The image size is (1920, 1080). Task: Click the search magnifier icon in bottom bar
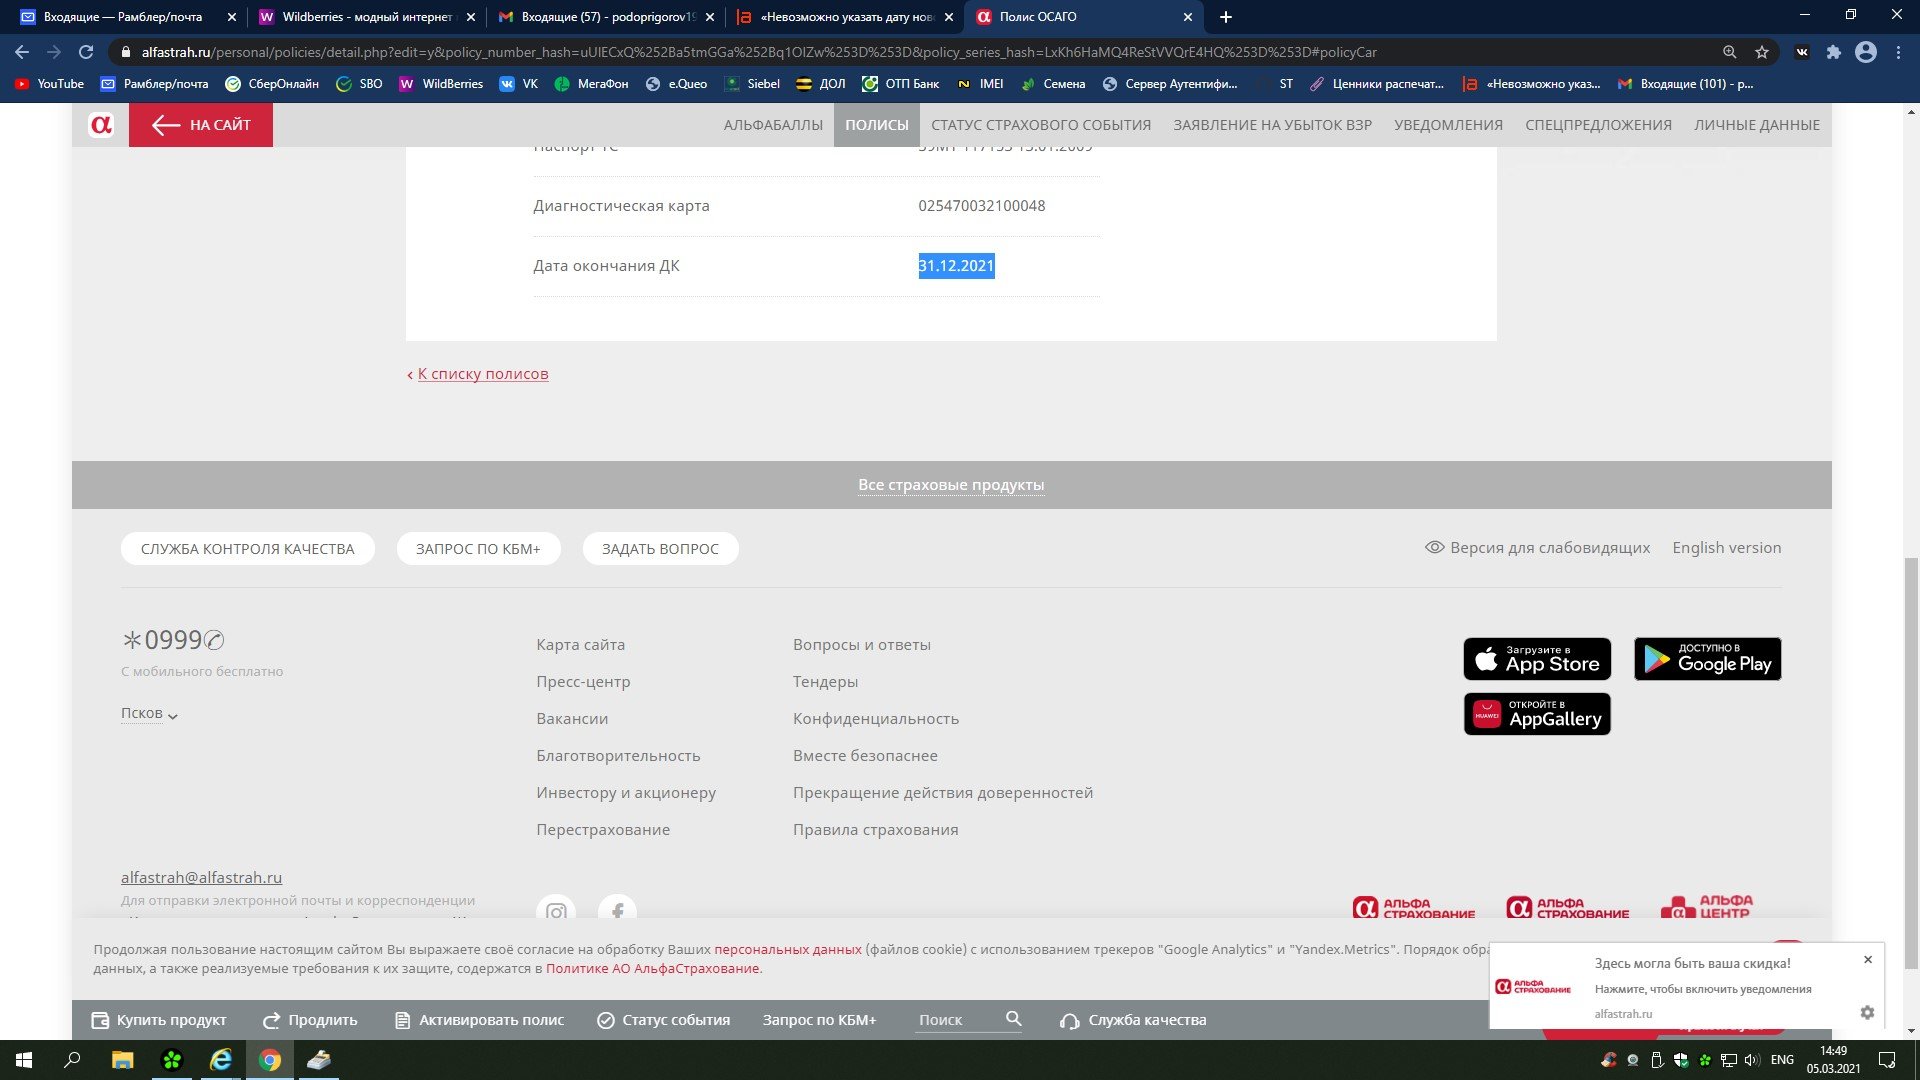tap(1013, 1019)
